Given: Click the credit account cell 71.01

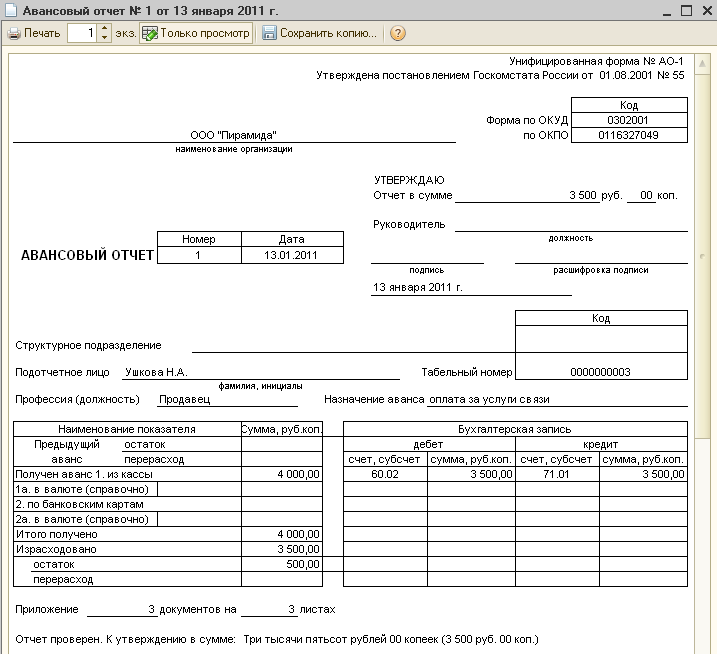Looking at the screenshot, I should pyautogui.click(x=558, y=474).
